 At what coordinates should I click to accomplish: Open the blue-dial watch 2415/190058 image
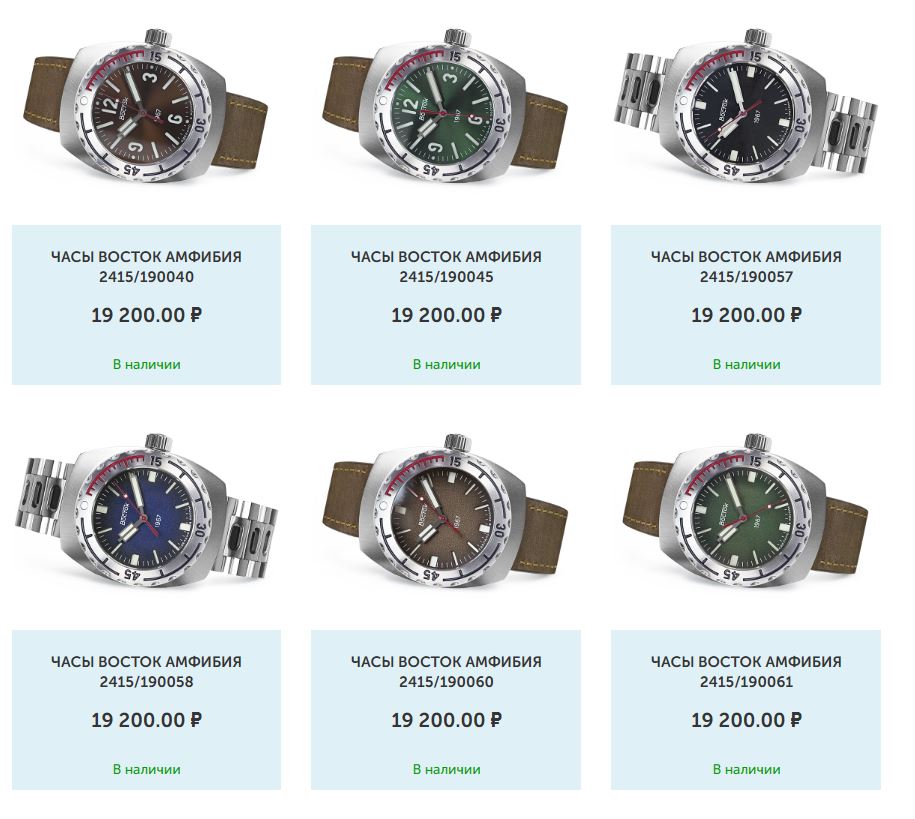[x=146, y=511]
